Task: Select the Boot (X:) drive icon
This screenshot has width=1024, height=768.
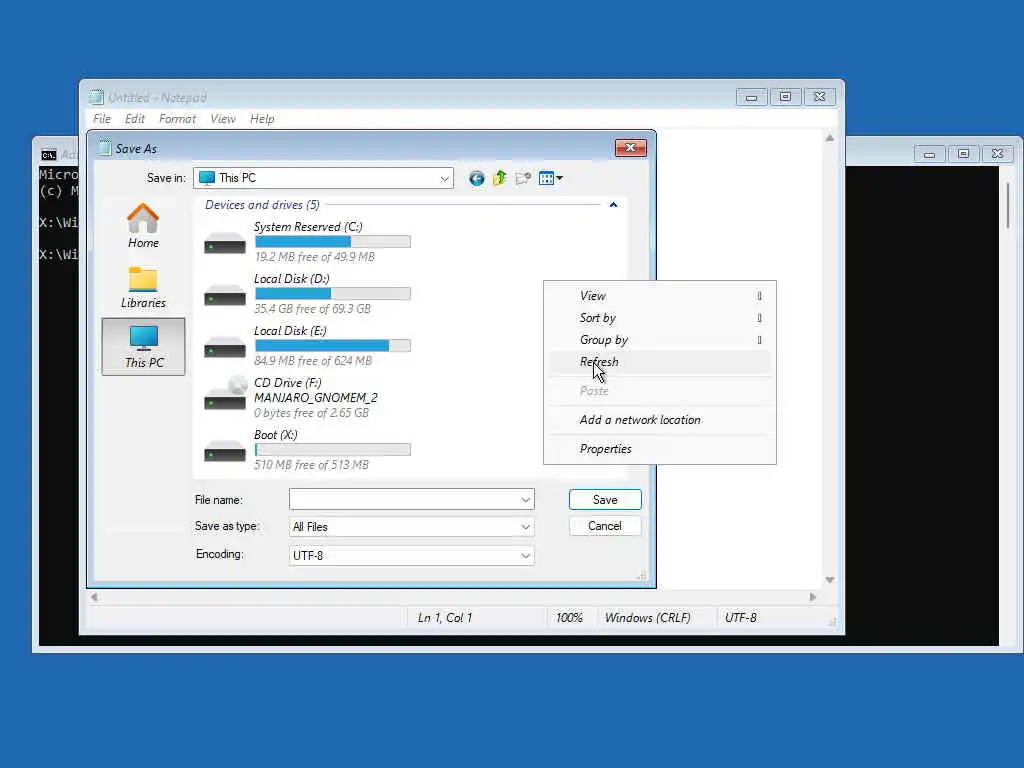Action: 225,451
